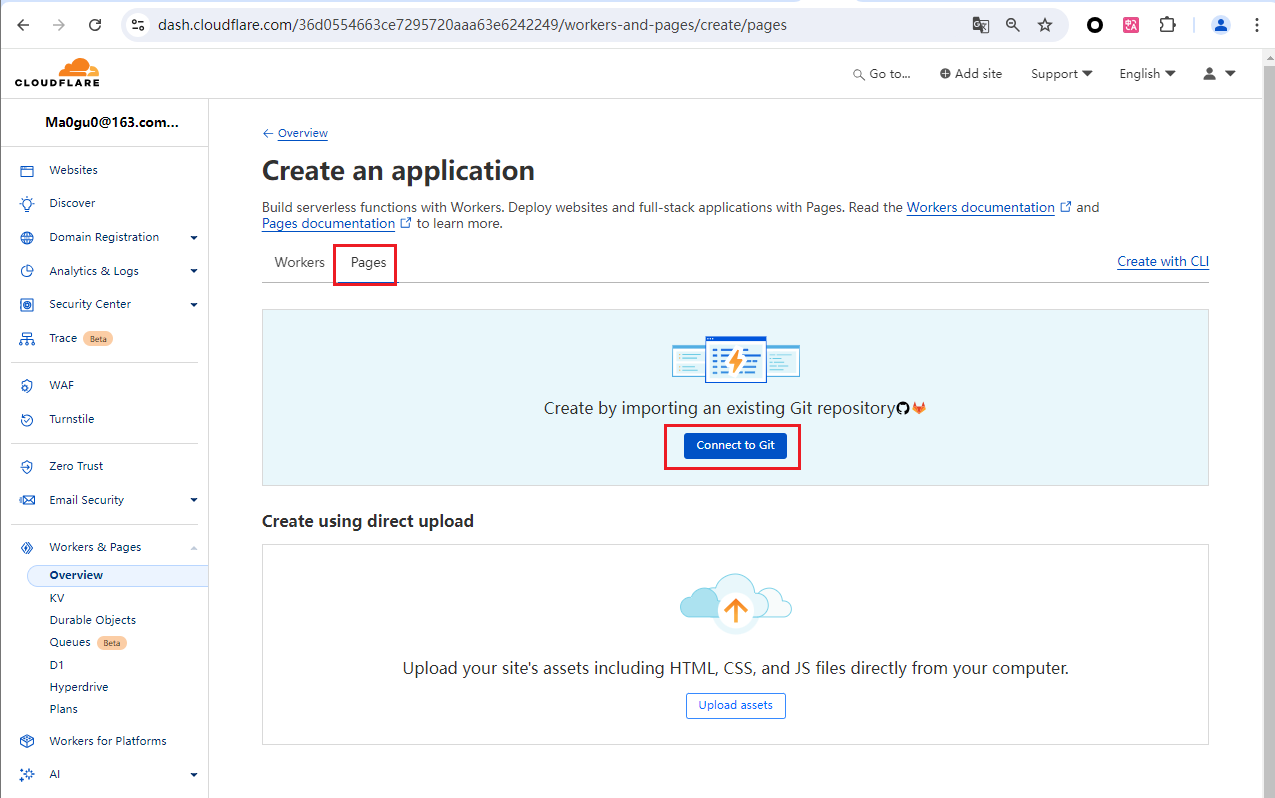Click the Zero Trust icon
1275x798 pixels.
point(27,467)
